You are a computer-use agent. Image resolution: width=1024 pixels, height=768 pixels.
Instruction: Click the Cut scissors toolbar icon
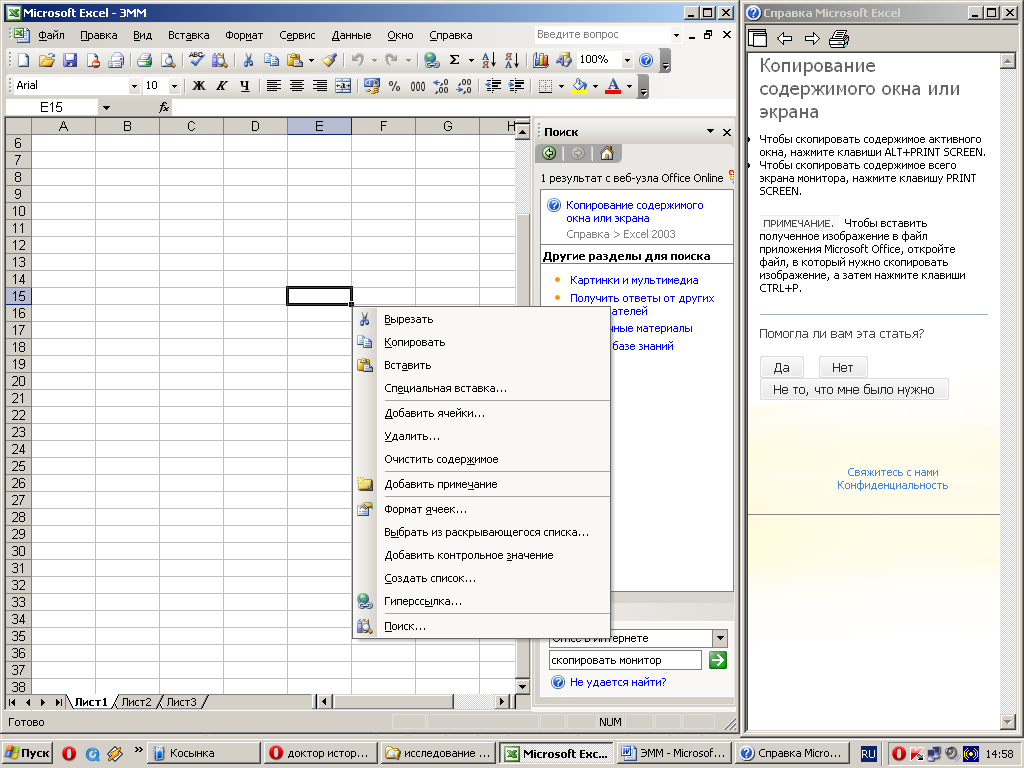248,60
